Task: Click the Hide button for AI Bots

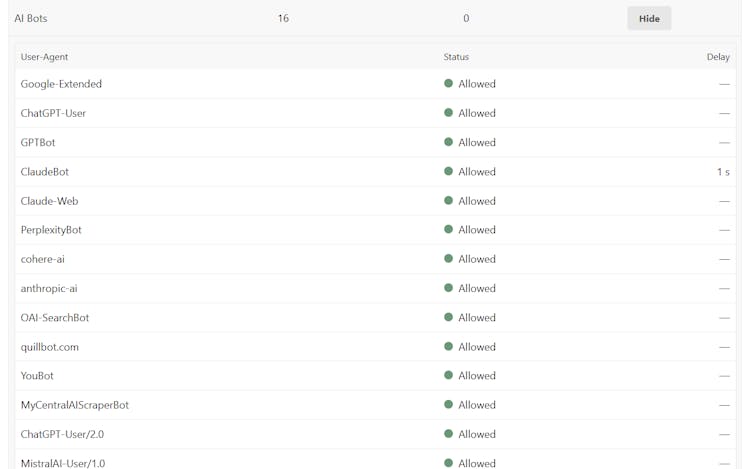Action: pyautogui.click(x=649, y=18)
